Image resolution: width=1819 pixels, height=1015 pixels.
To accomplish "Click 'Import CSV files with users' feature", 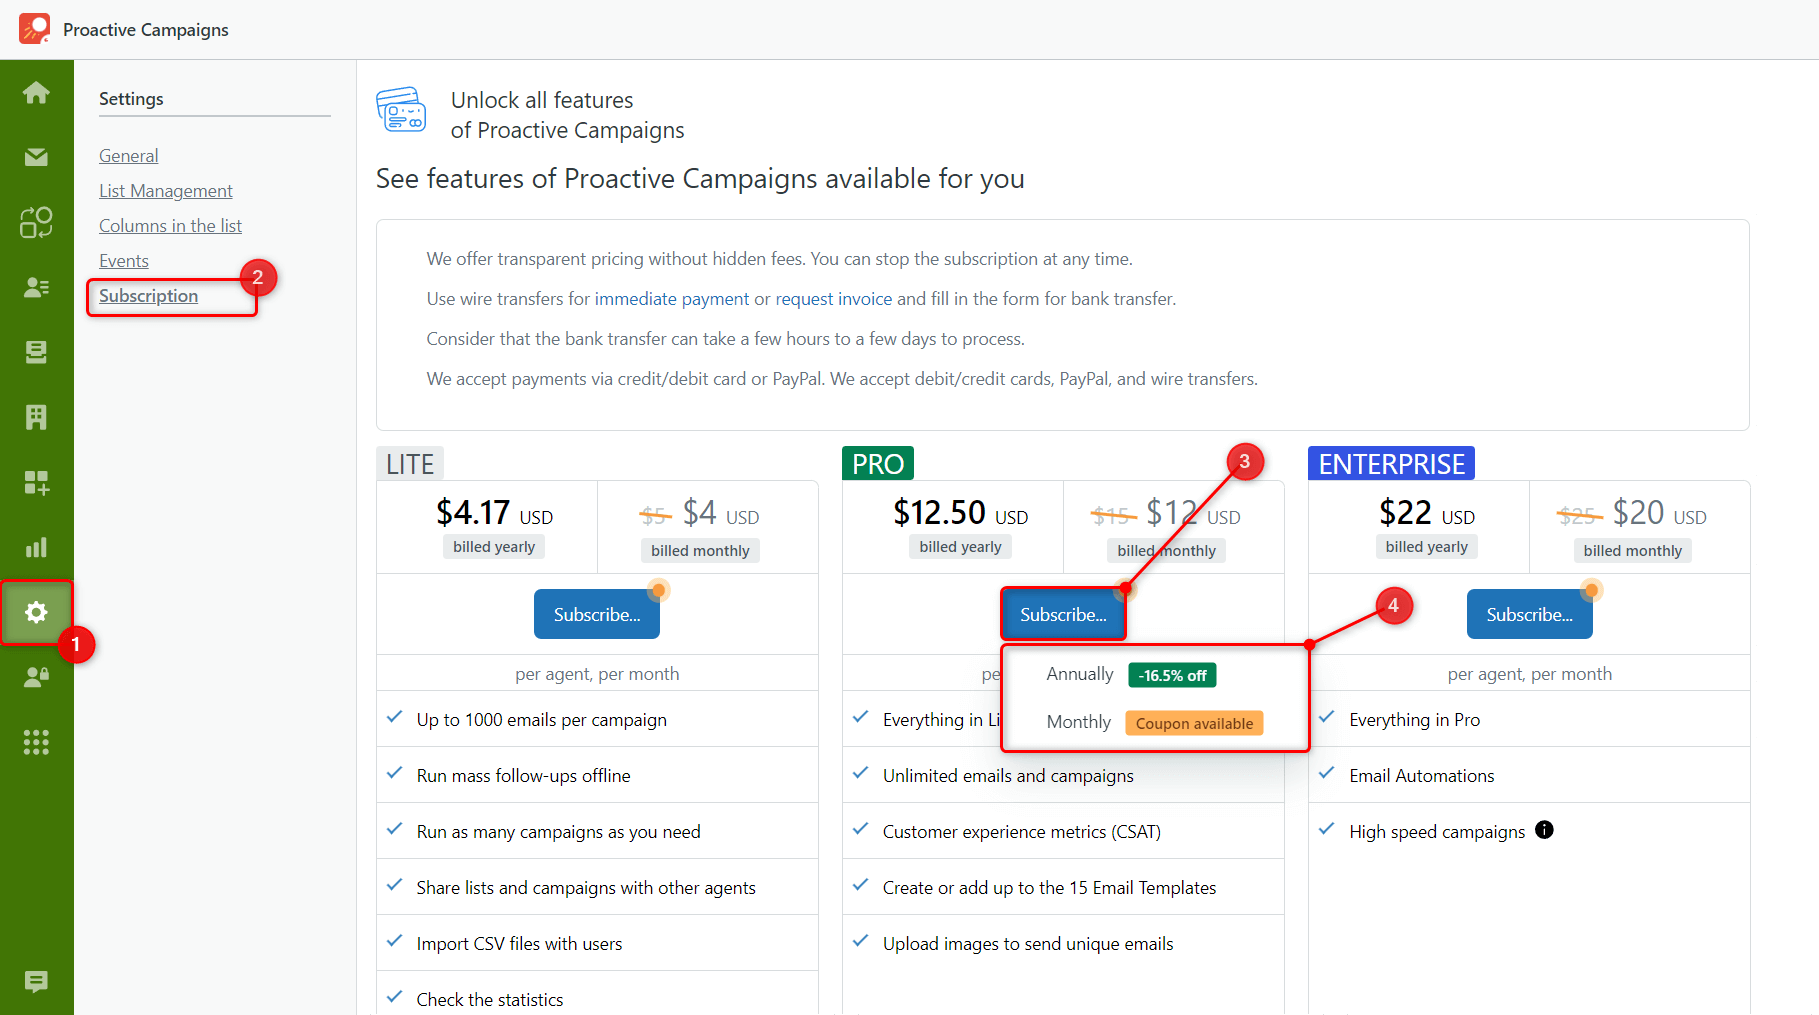I will [x=519, y=944].
